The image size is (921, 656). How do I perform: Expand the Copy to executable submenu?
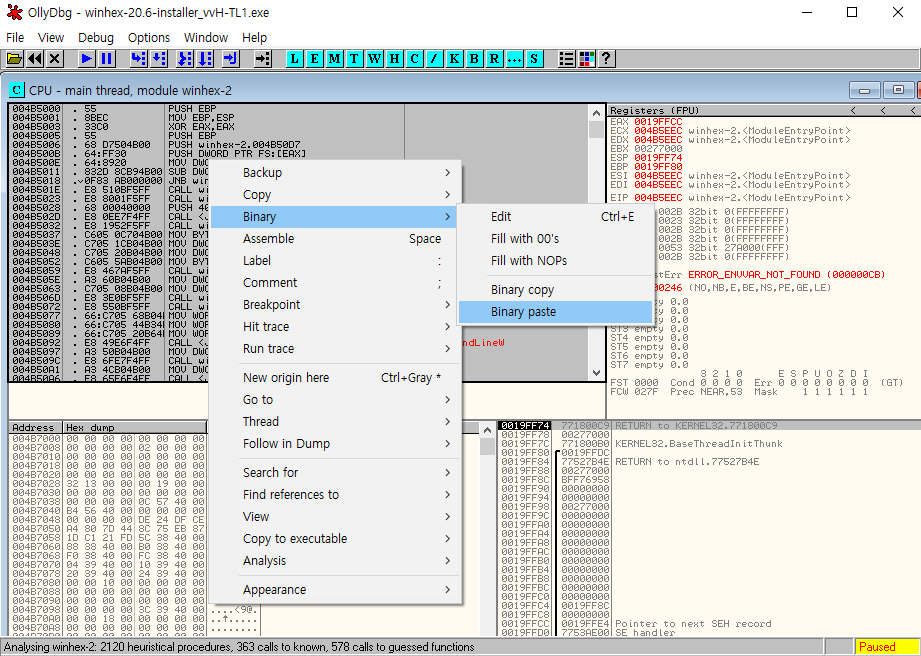tap(335, 539)
